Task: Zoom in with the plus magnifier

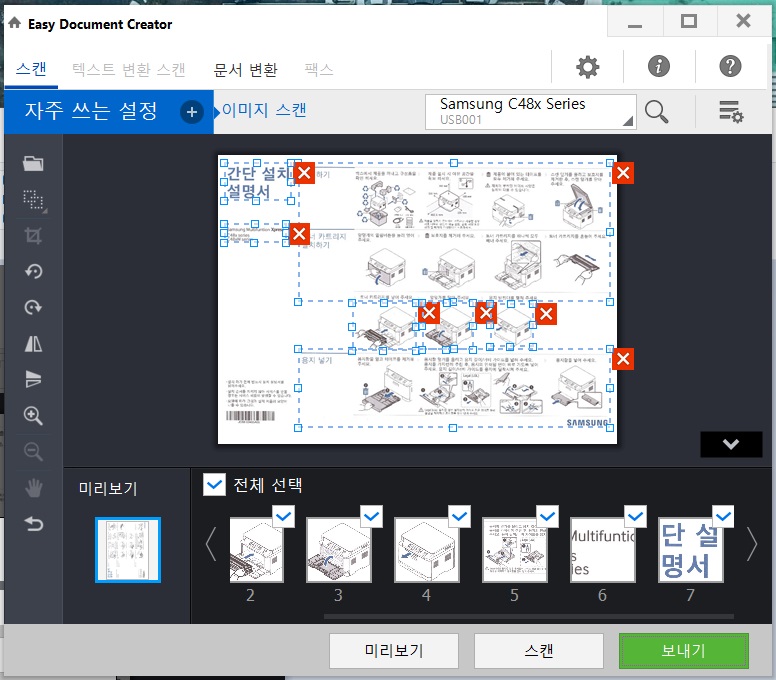Action: (33, 416)
